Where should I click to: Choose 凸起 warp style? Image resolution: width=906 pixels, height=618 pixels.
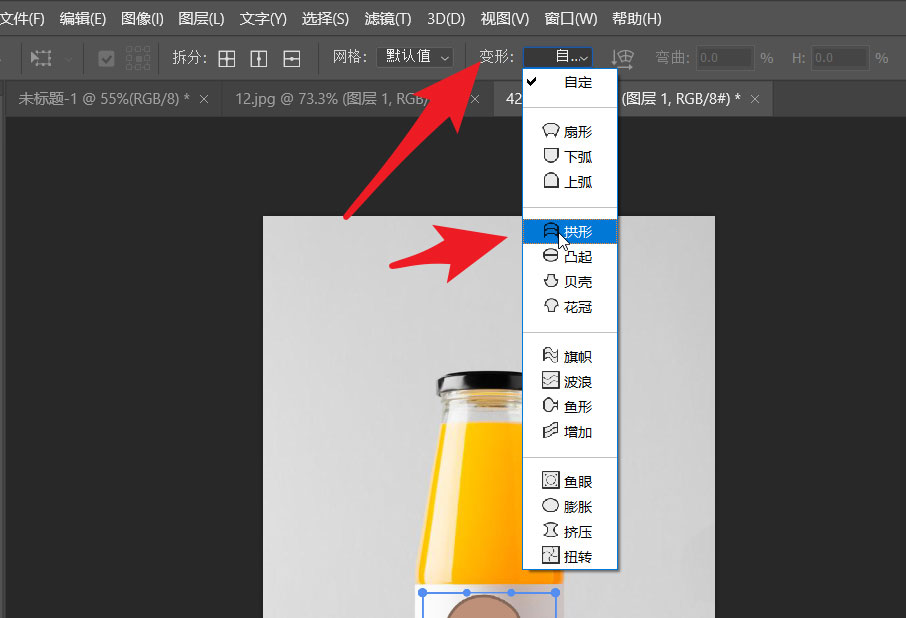(570, 256)
